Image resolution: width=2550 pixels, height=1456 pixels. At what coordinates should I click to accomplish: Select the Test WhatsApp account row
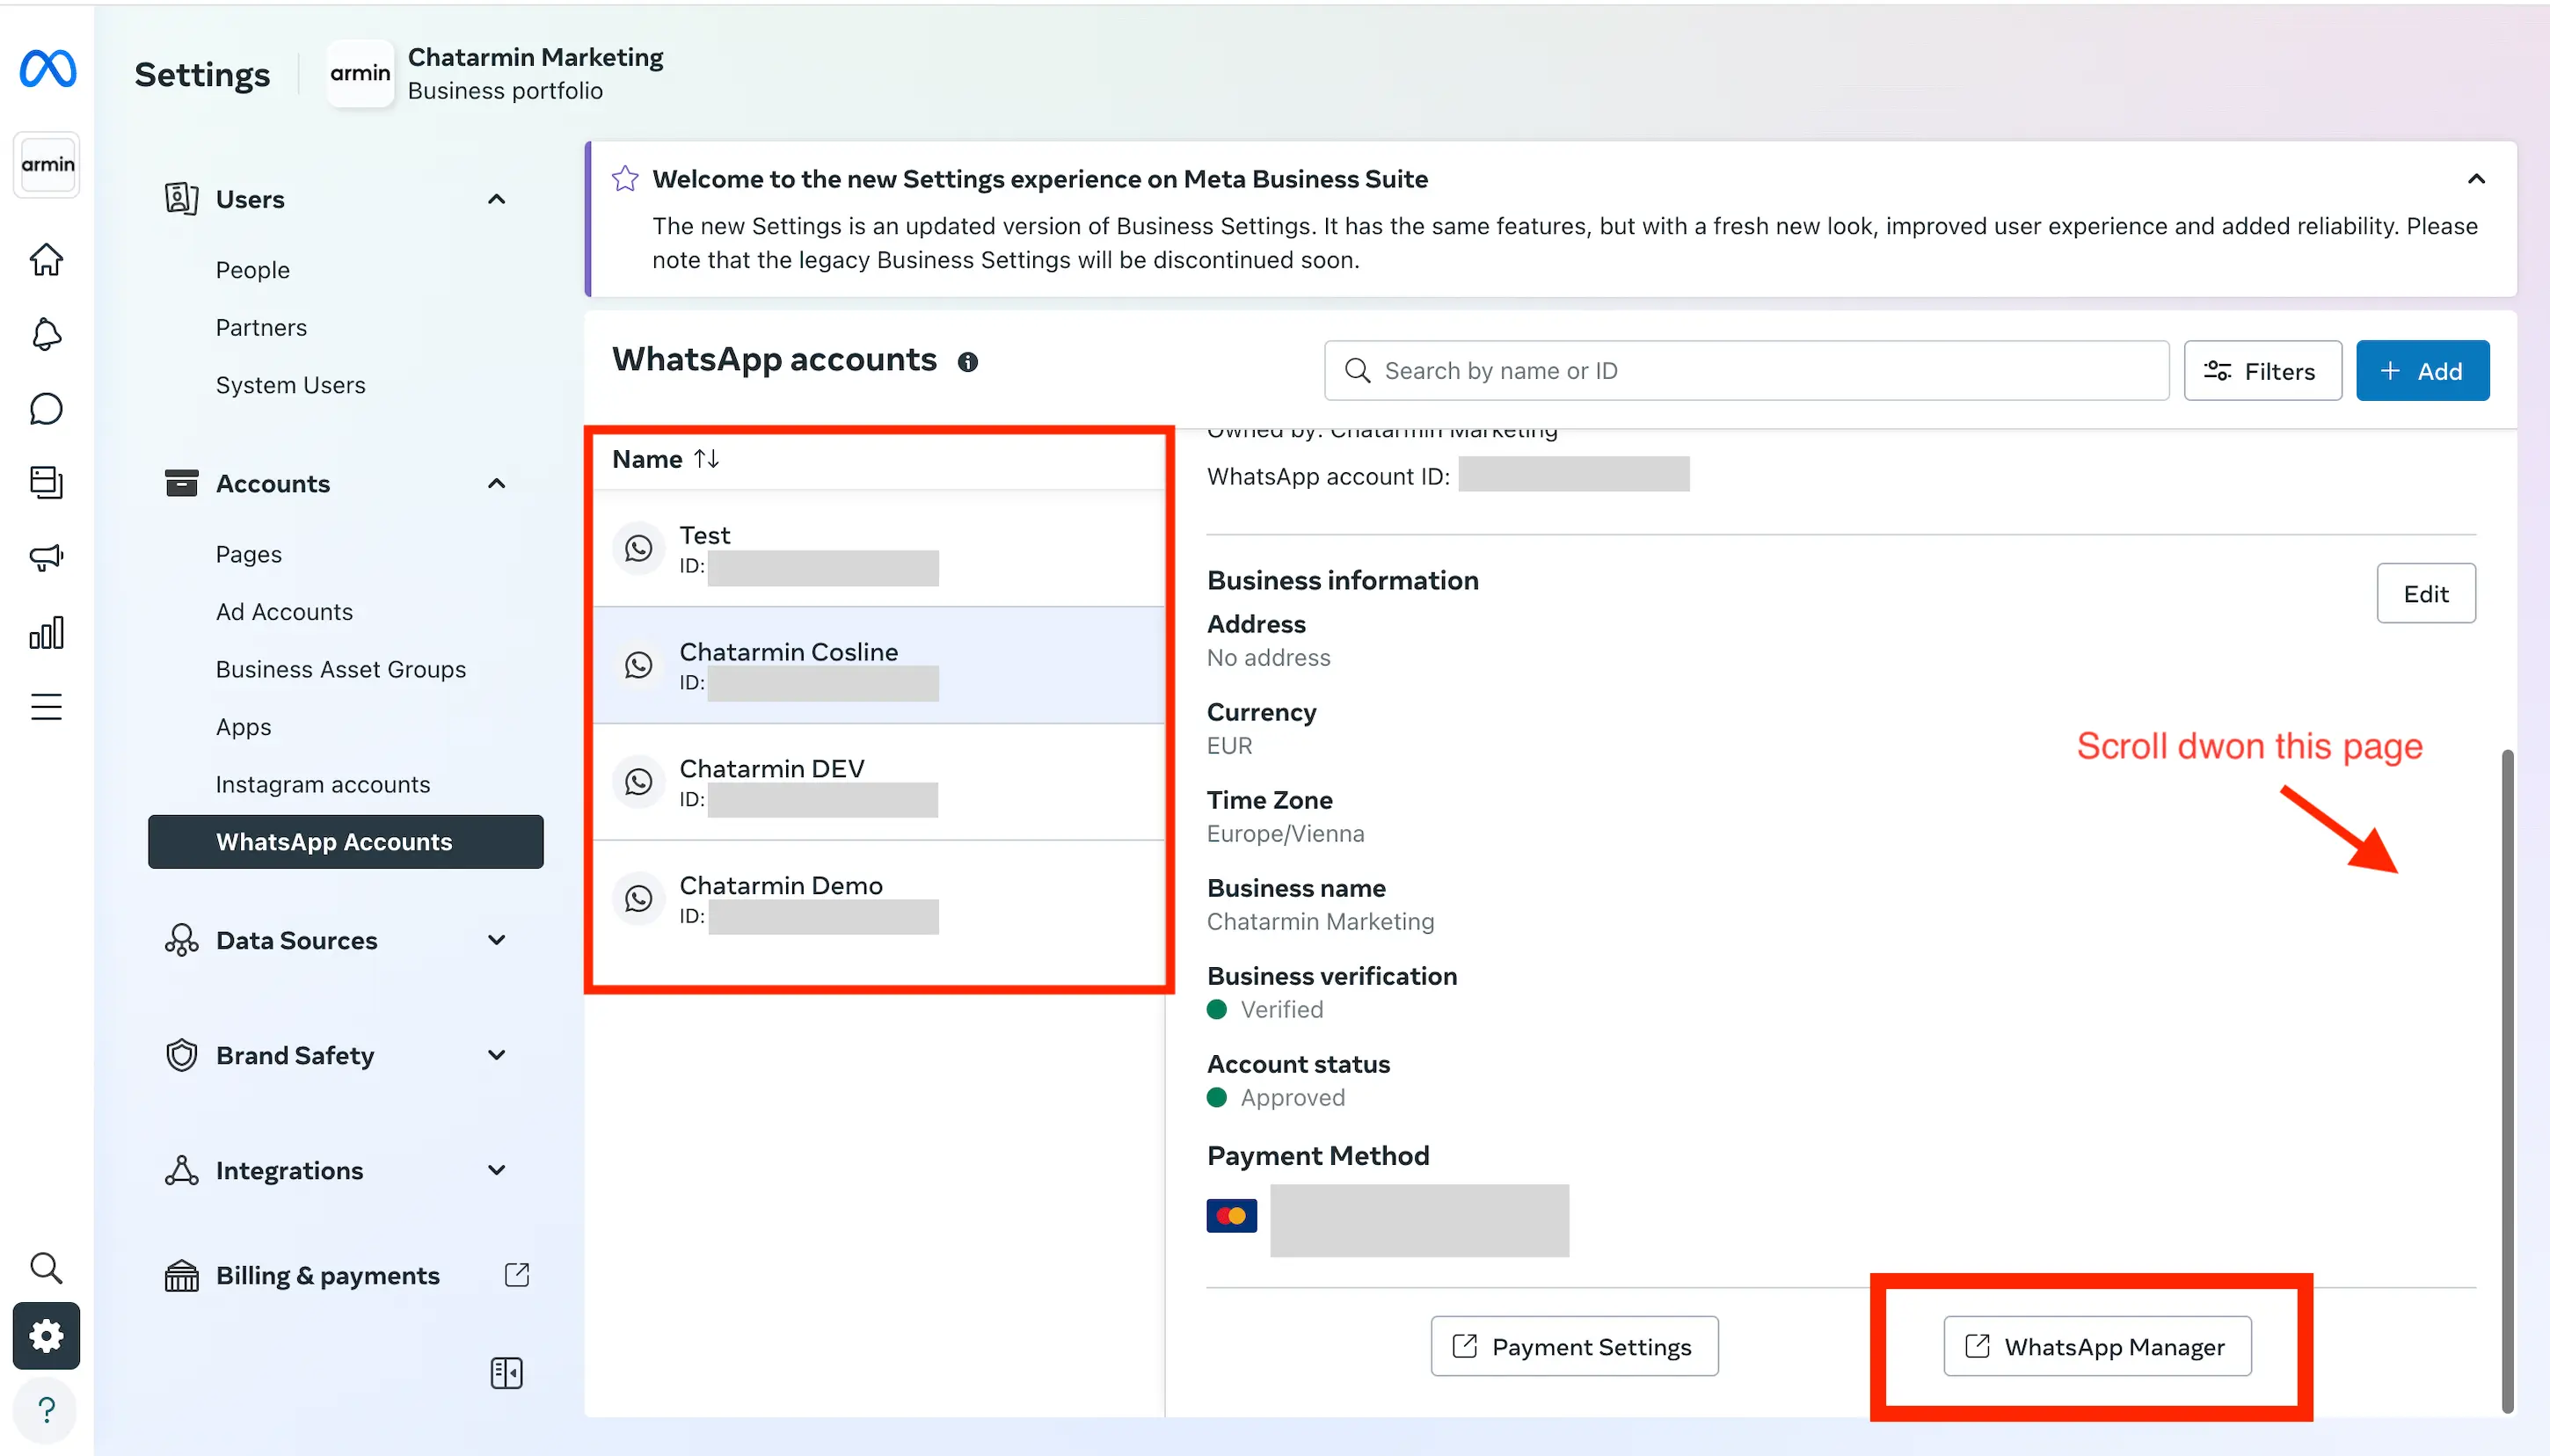pyautogui.click(x=879, y=549)
